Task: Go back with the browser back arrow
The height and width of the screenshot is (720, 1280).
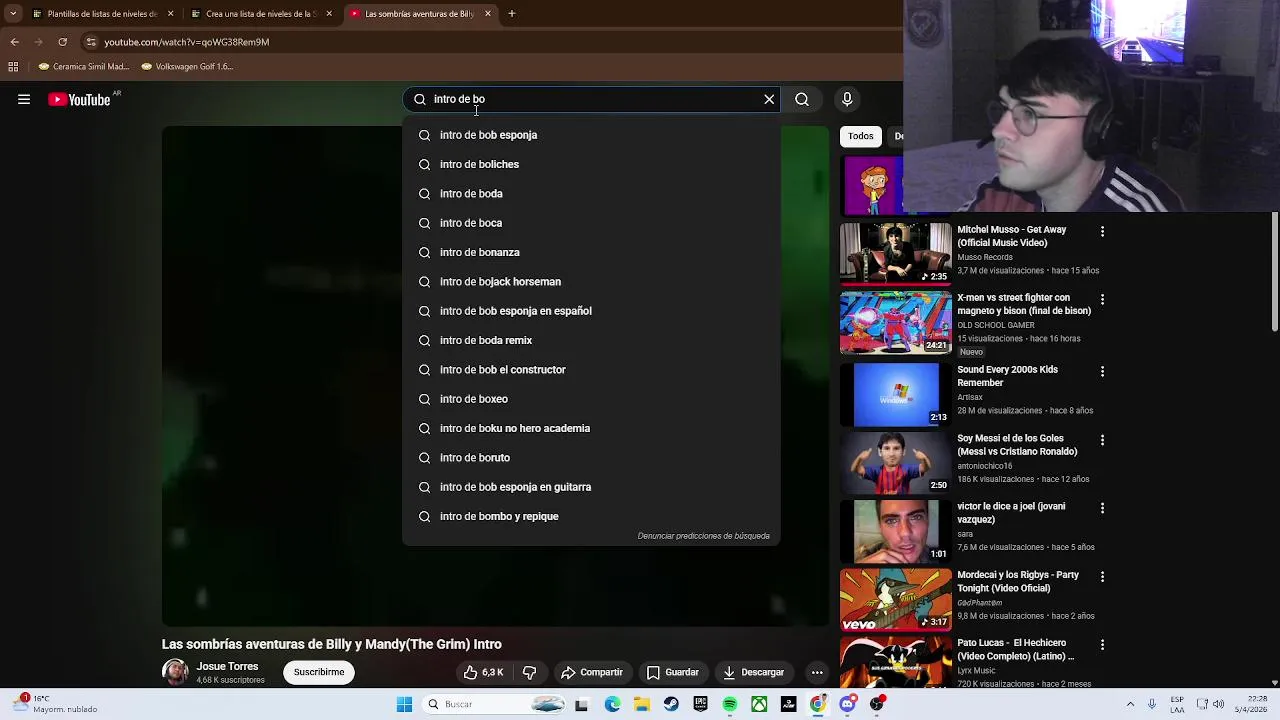Action: tap(14, 42)
